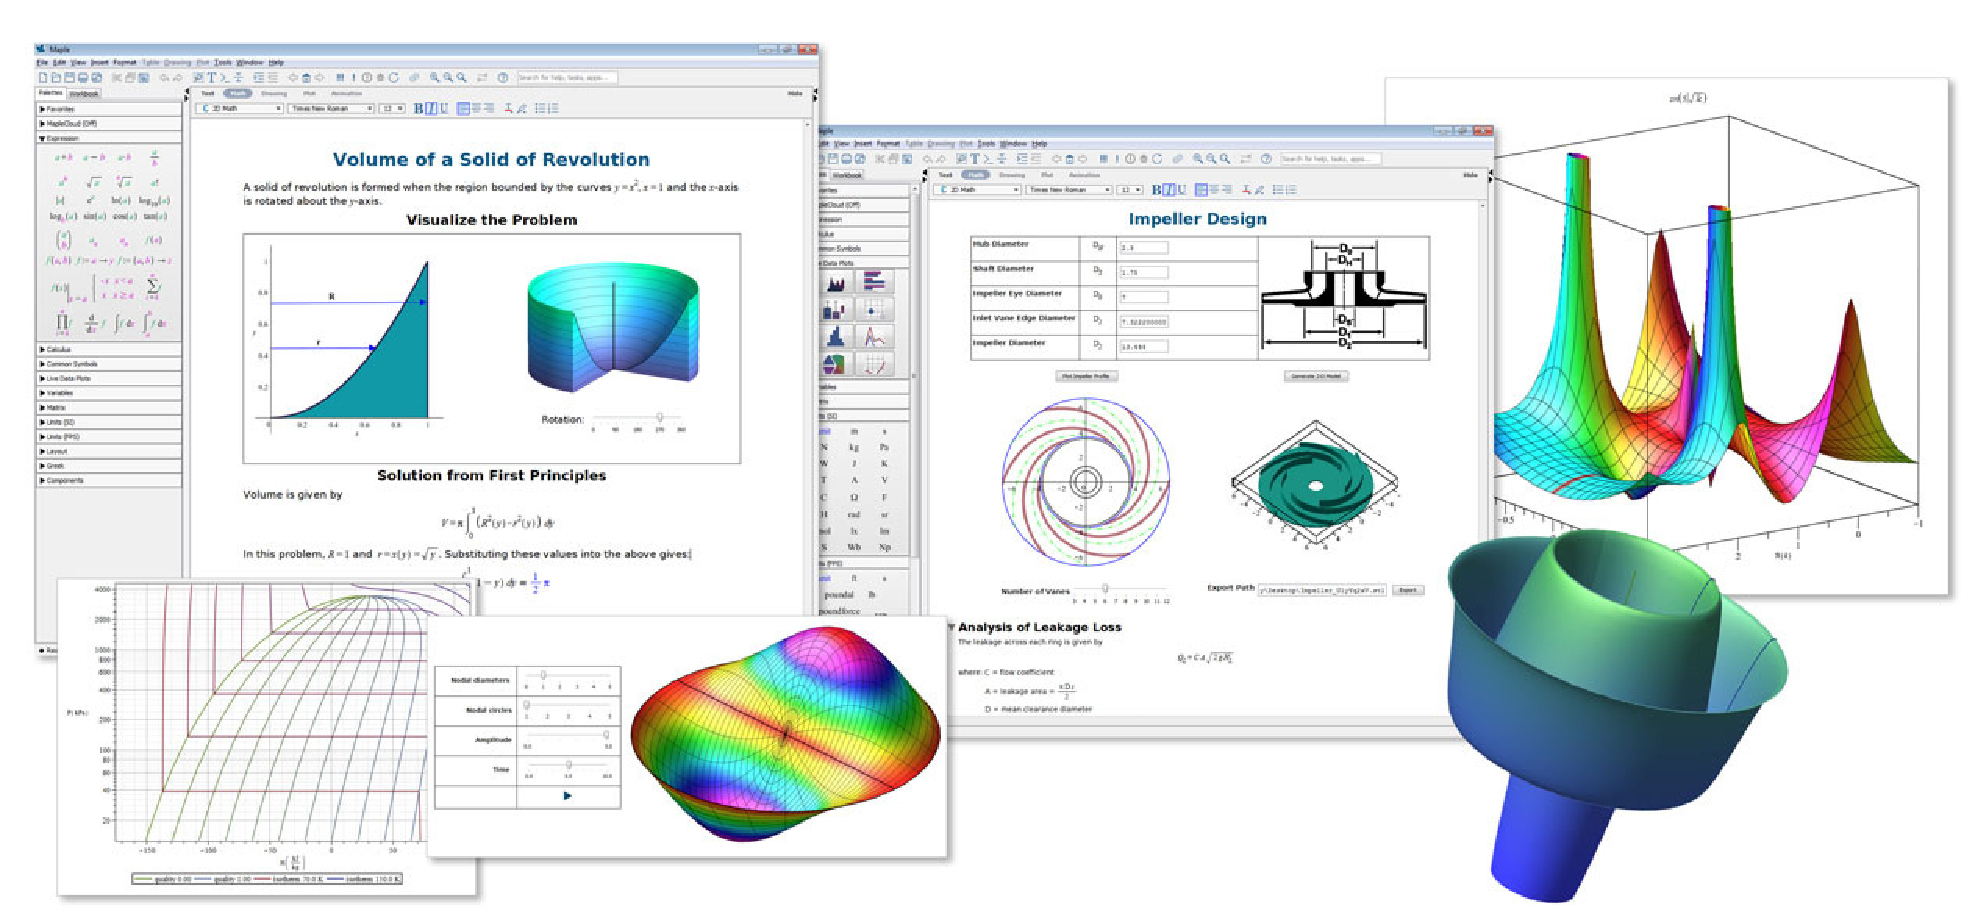Click Restart kernel icon in left Maple window
This screenshot has width=1975, height=916.
click(x=394, y=77)
